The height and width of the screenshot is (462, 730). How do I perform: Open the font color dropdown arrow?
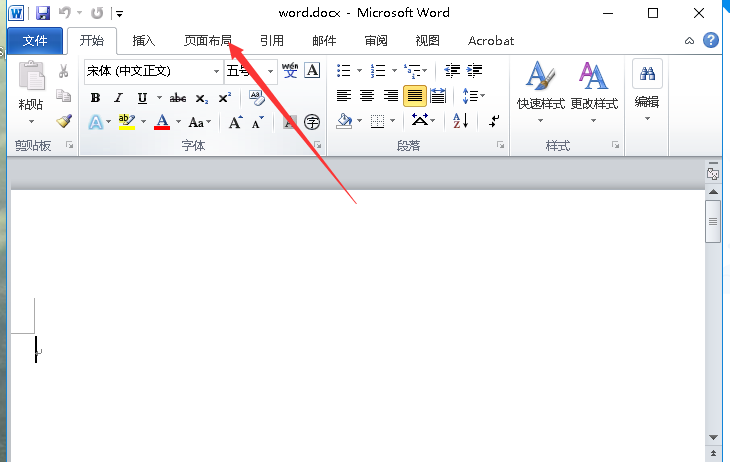coord(178,122)
